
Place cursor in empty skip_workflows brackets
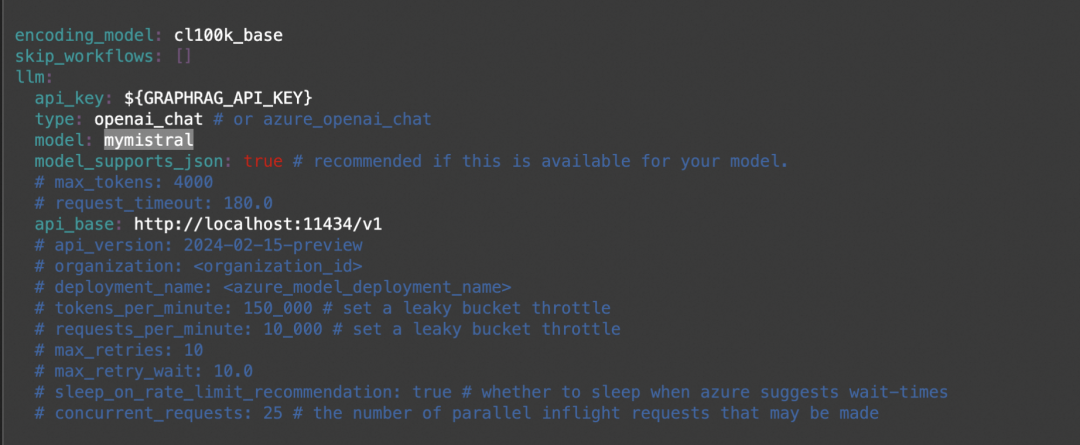coord(183,56)
